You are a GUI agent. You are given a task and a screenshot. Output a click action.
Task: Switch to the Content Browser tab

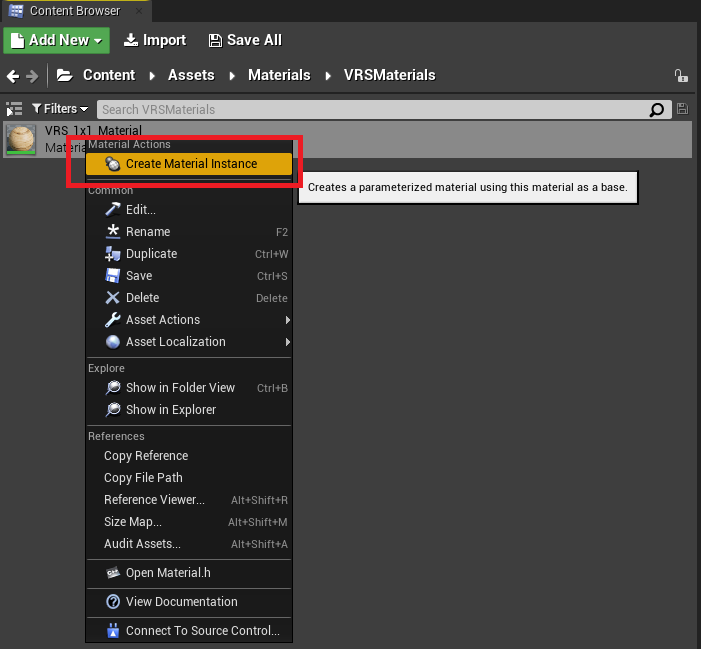75,11
